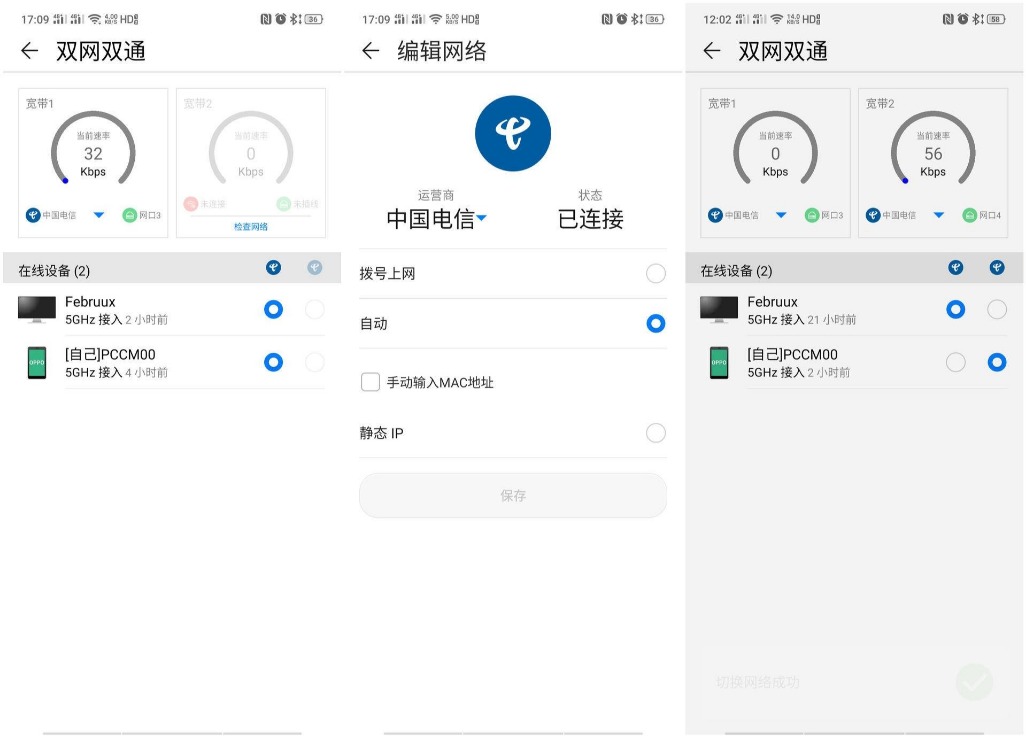Tap PCCM00's selected radio on the 17:09 screen
Screen dimensions: 1026x738
point(274,362)
